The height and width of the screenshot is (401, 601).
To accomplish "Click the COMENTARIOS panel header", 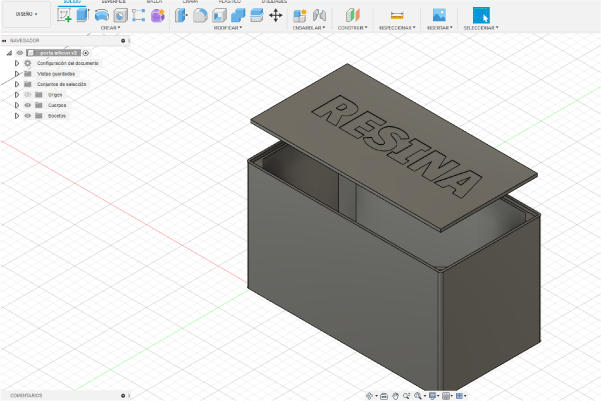I will [x=24, y=396].
